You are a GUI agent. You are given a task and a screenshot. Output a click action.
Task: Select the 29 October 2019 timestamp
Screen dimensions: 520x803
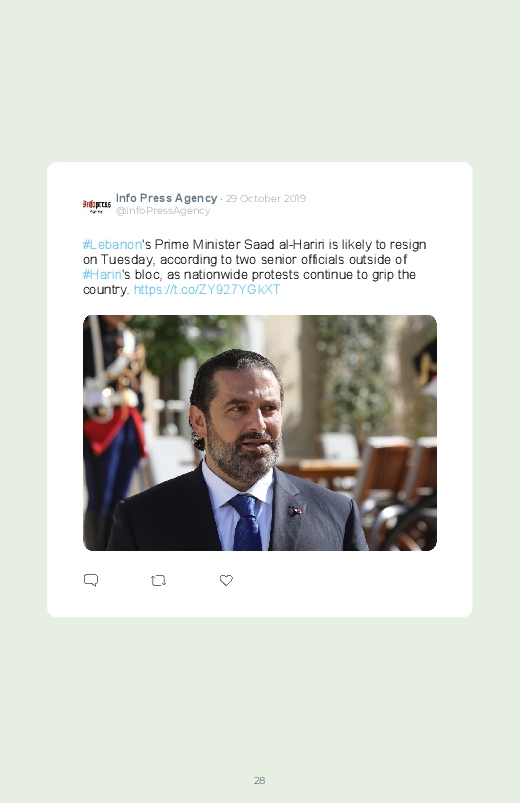(x=266, y=198)
